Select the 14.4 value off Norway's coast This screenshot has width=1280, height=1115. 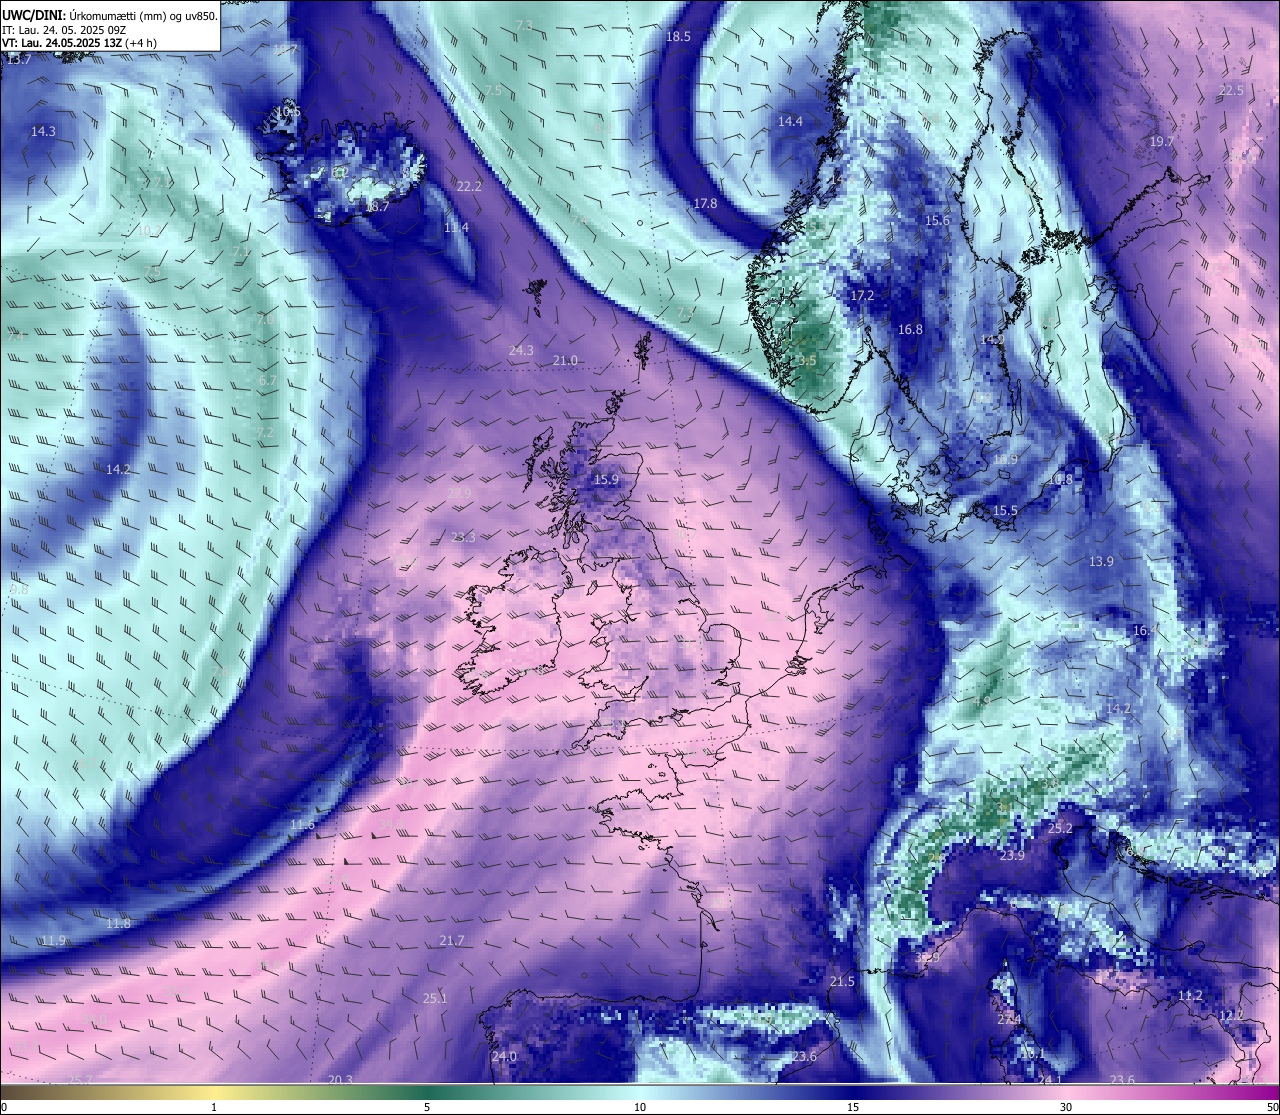click(790, 121)
